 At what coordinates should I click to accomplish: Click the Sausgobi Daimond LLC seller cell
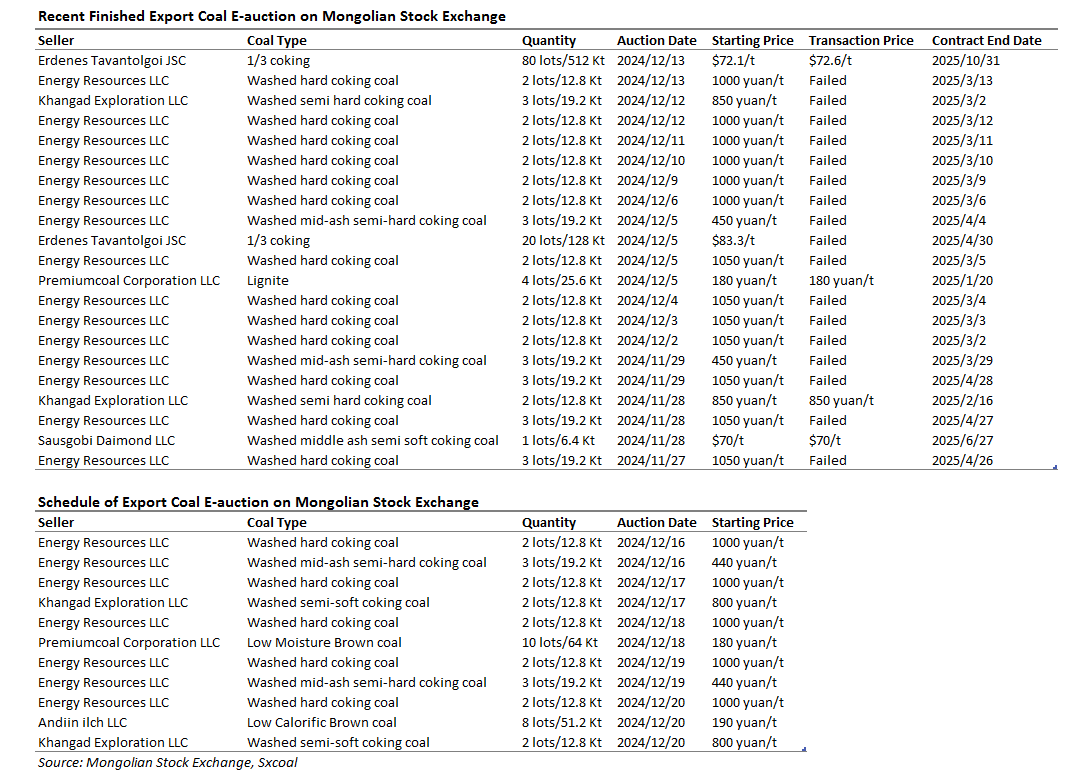[106, 440]
